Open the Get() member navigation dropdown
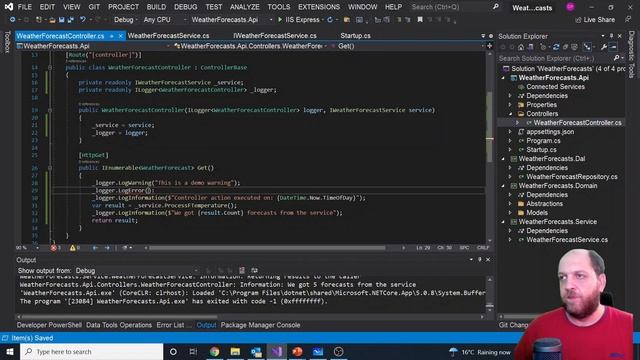 click(x=411, y=46)
